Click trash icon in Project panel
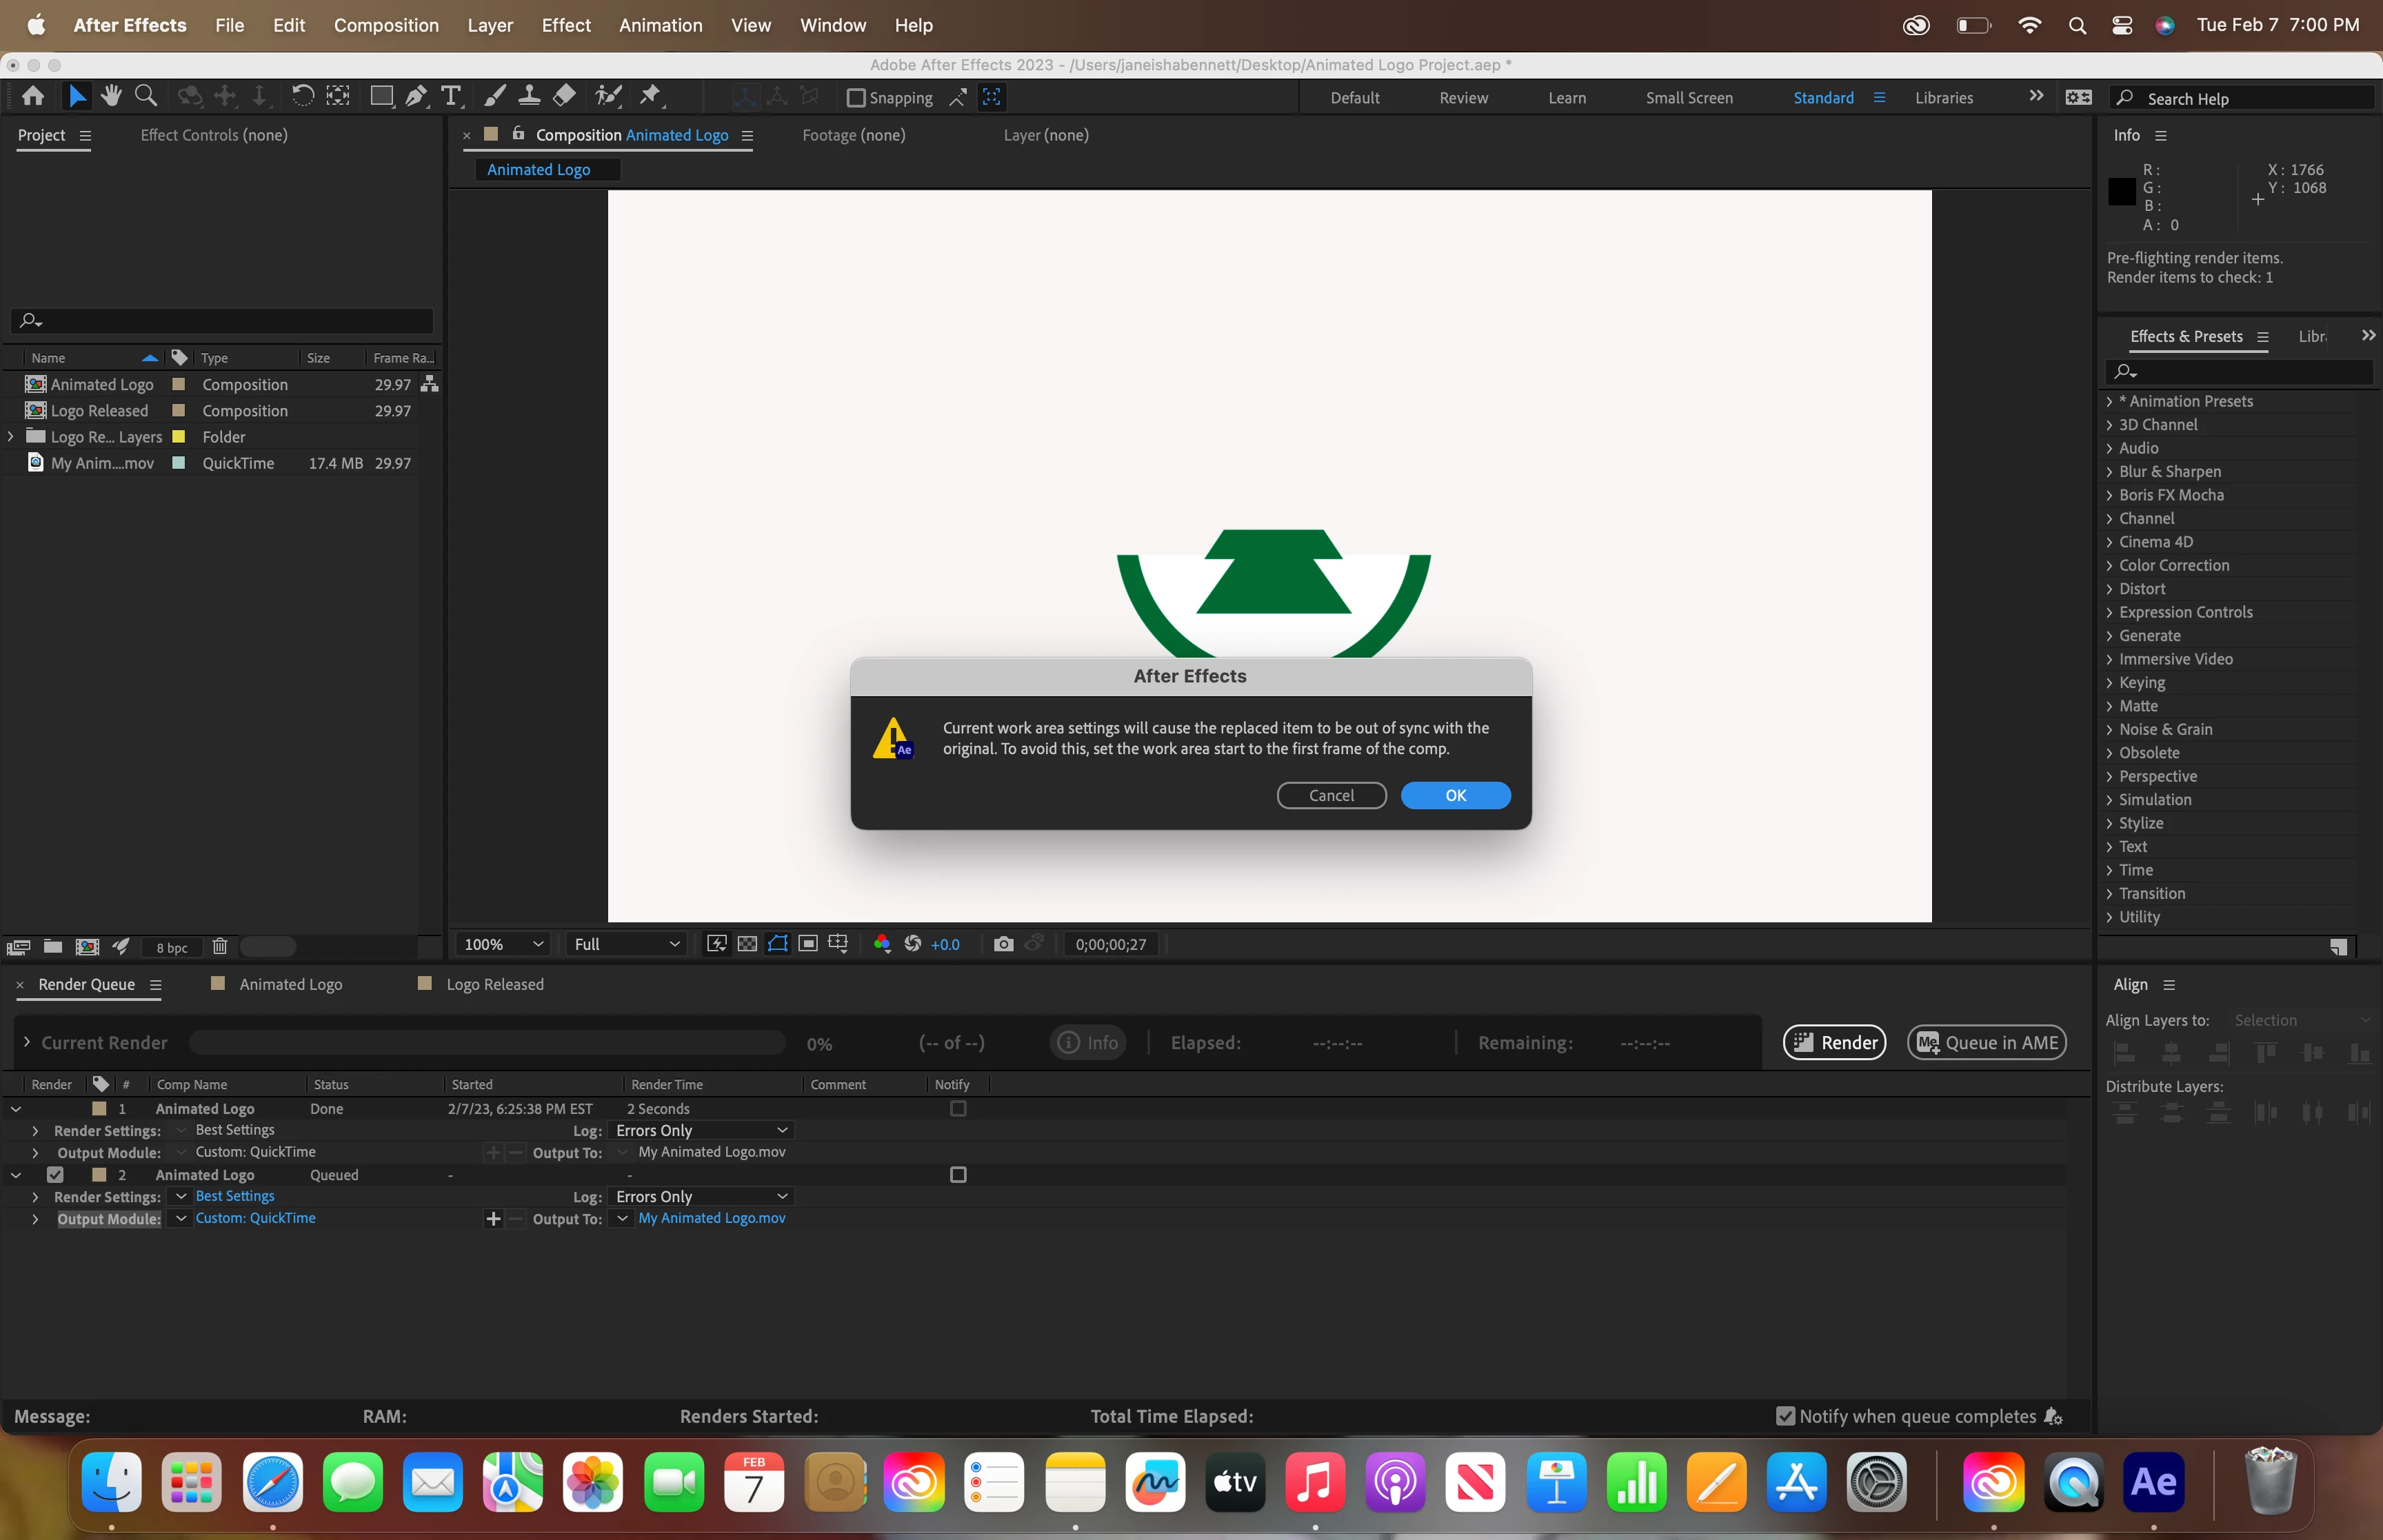2383x1540 pixels. point(220,946)
